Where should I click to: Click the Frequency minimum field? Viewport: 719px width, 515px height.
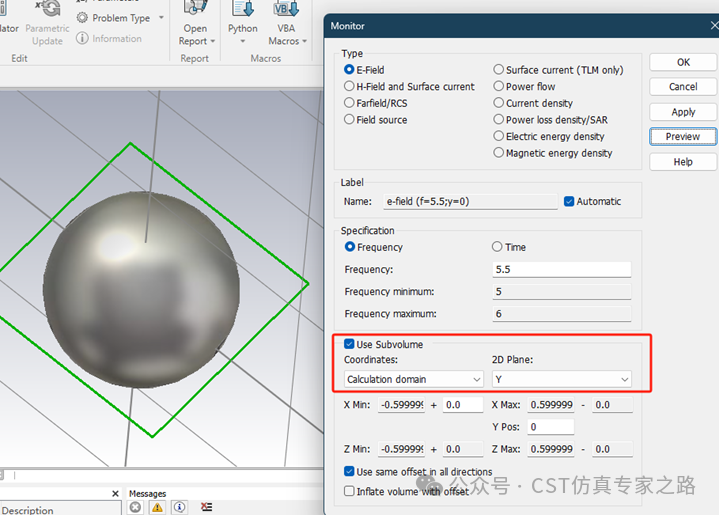pyautogui.click(x=562, y=292)
